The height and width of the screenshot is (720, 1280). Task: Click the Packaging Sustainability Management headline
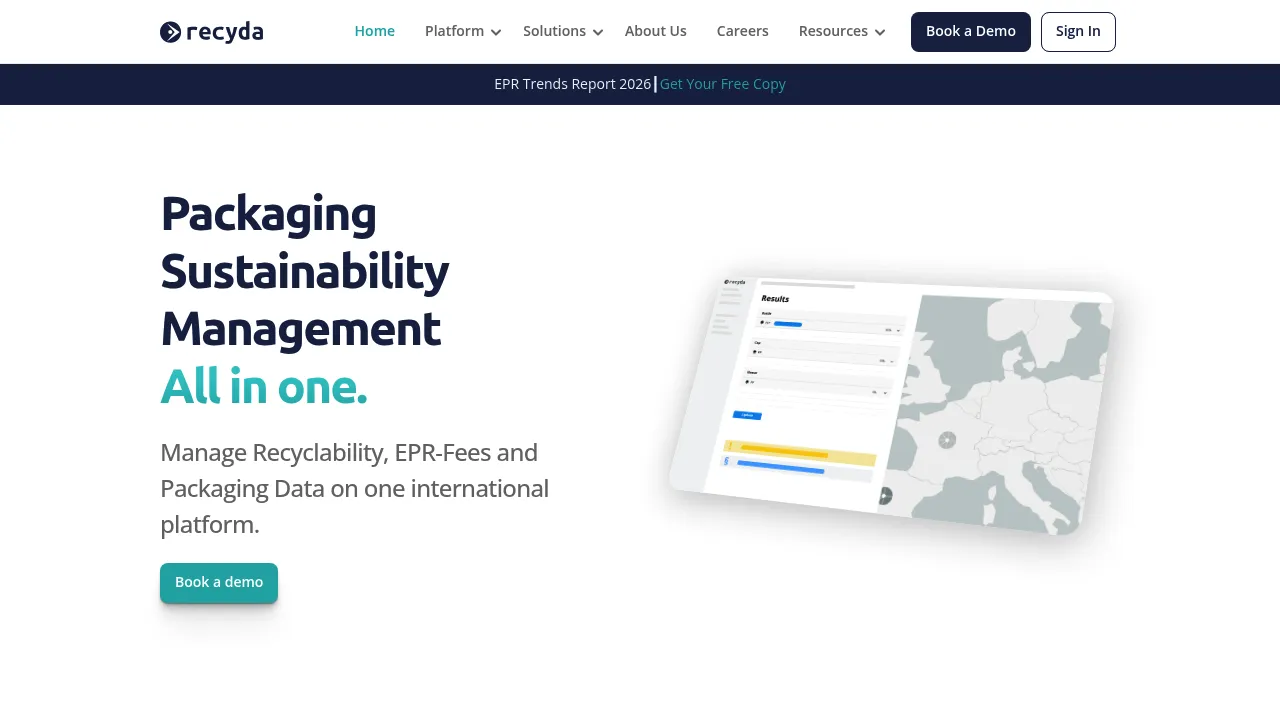click(305, 271)
